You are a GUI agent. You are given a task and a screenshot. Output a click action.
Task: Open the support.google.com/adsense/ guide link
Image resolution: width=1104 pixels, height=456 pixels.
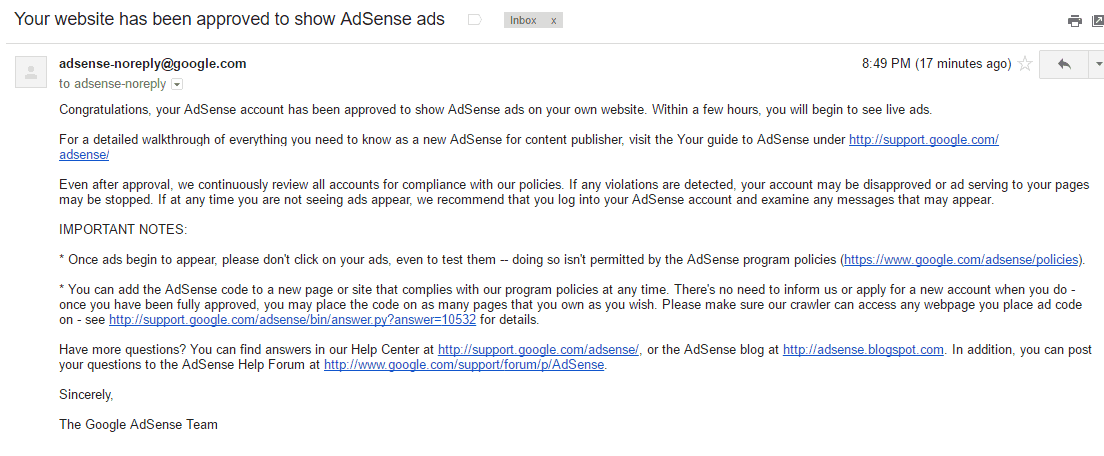[923, 139]
